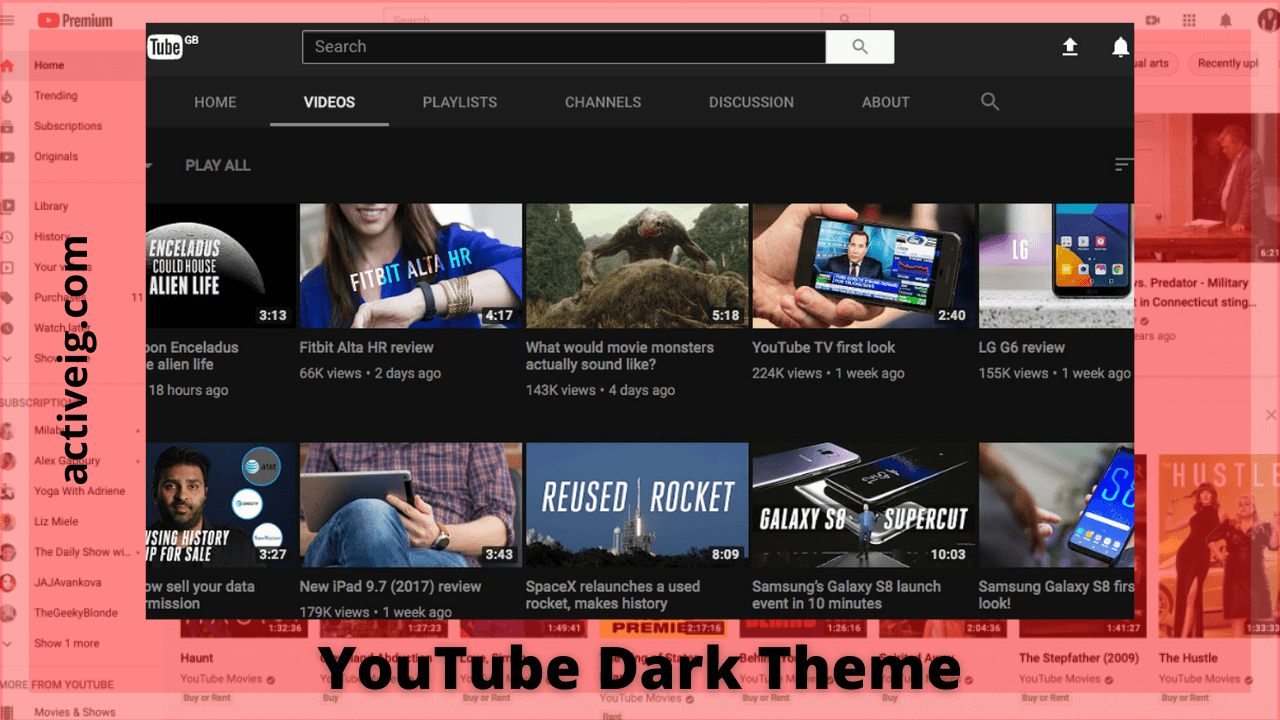This screenshot has height=720, width=1280.
Task: Click the LG G6 review title
Action: pos(1022,348)
